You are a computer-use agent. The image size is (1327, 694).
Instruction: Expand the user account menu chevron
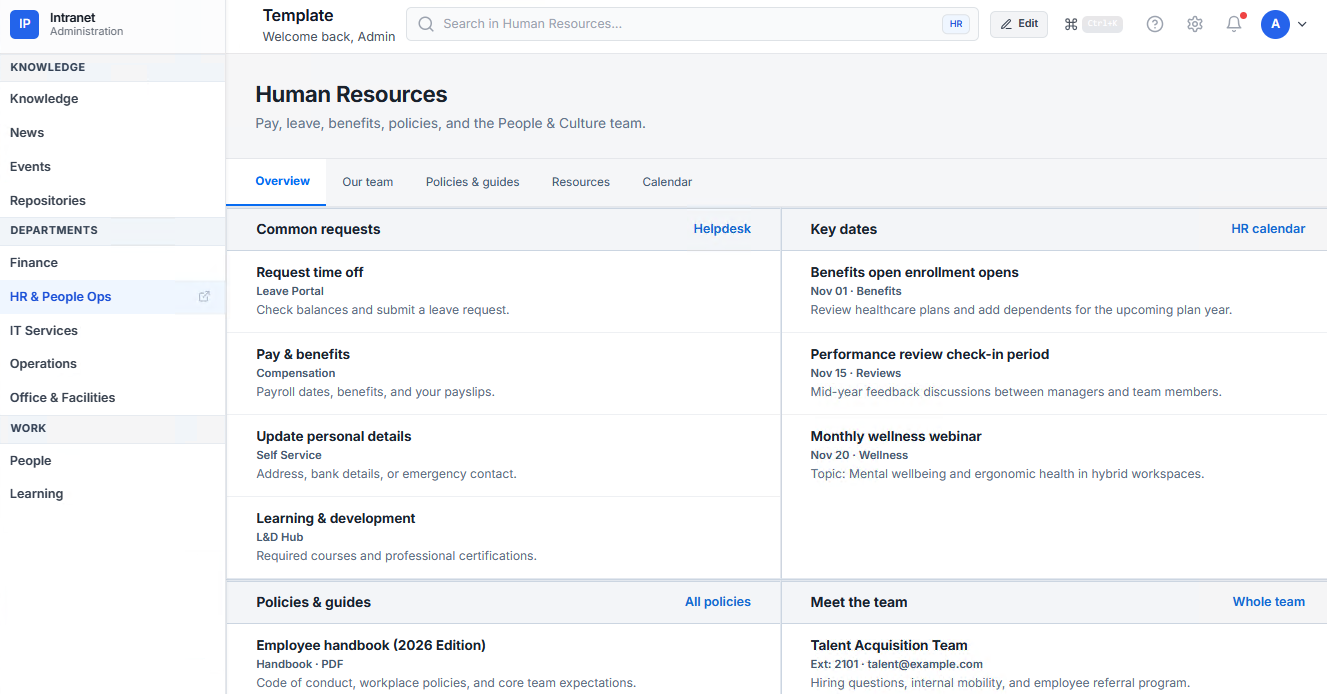(1301, 25)
